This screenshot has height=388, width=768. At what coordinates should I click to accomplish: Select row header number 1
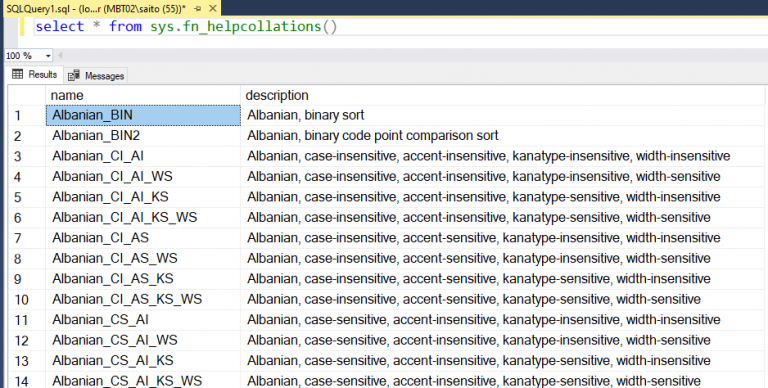pos(26,115)
